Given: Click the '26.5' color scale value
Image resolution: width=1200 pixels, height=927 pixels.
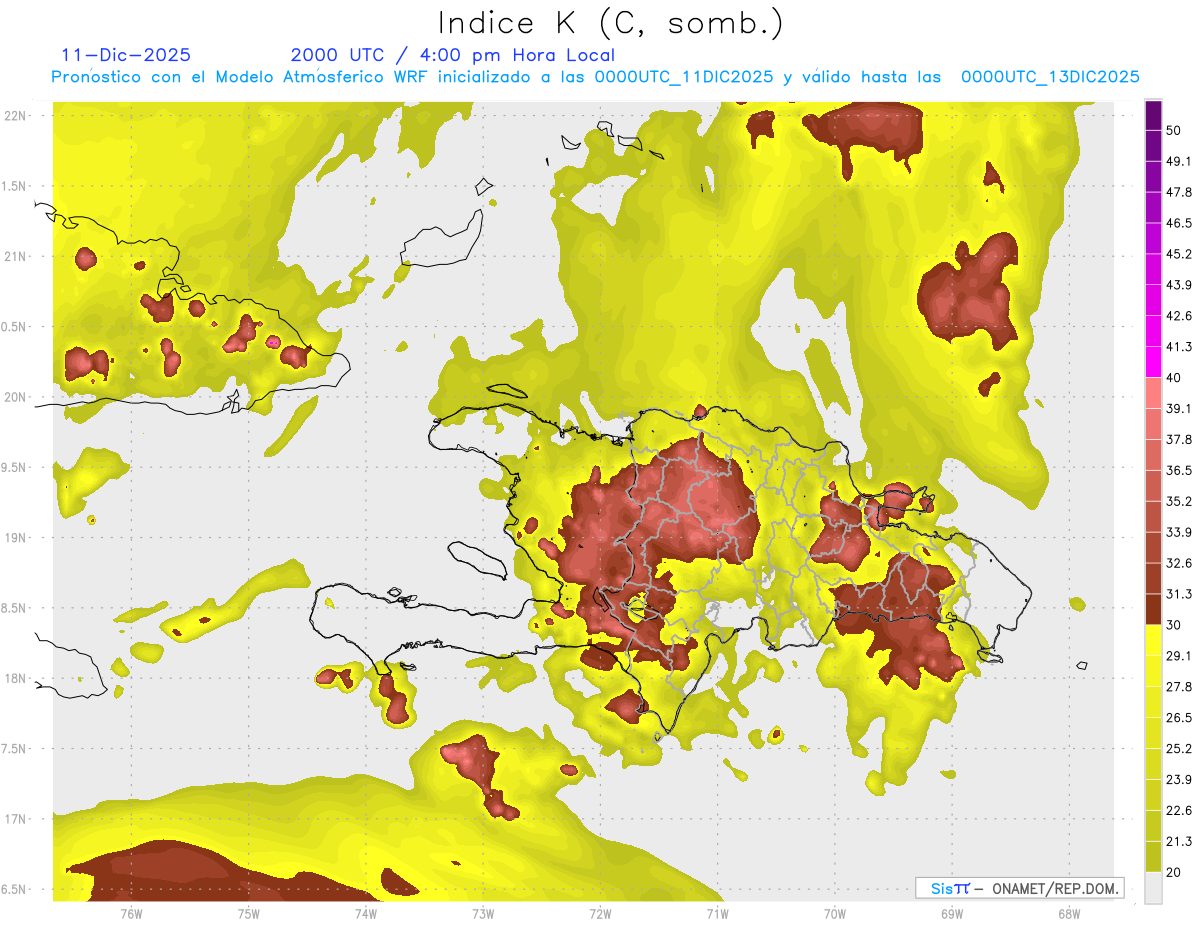Looking at the screenshot, I should (x=1179, y=718).
